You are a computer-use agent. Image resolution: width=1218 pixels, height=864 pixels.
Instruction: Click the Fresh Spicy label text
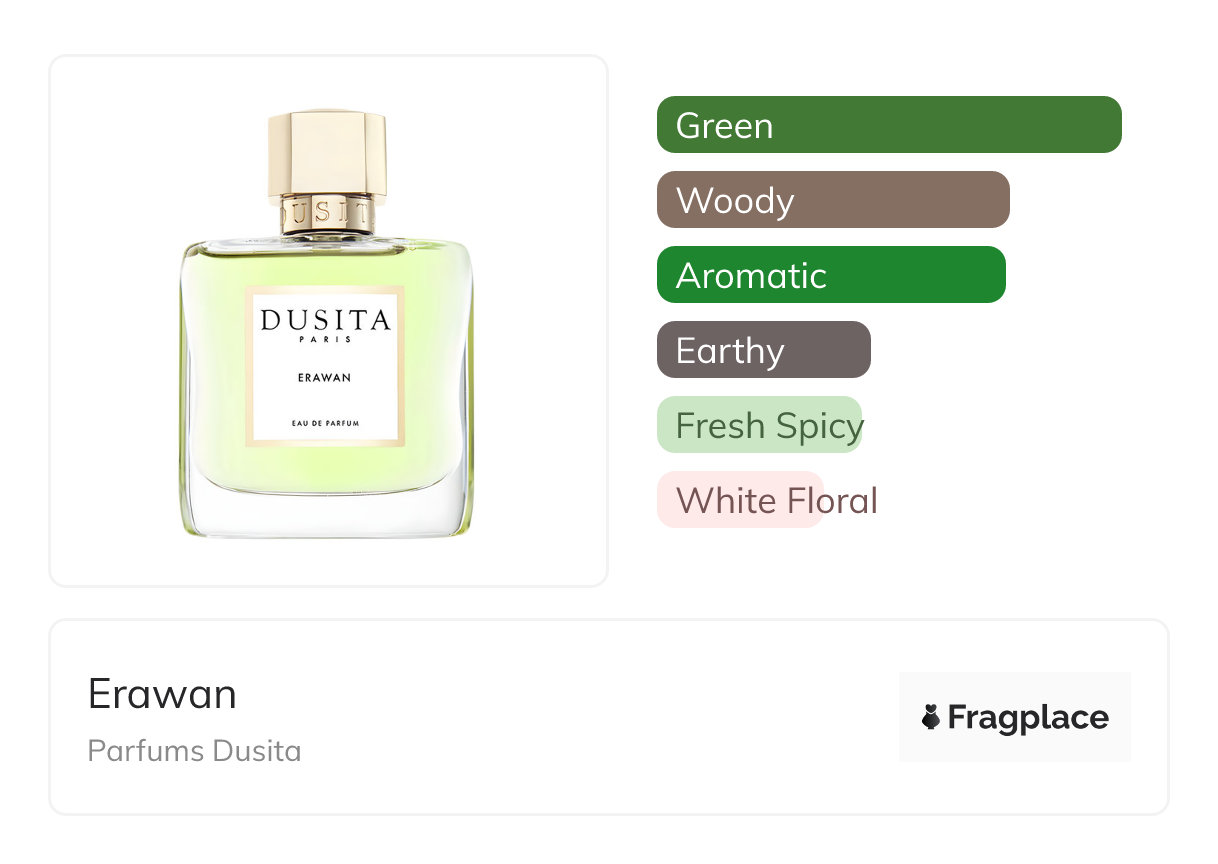tap(769, 427)
